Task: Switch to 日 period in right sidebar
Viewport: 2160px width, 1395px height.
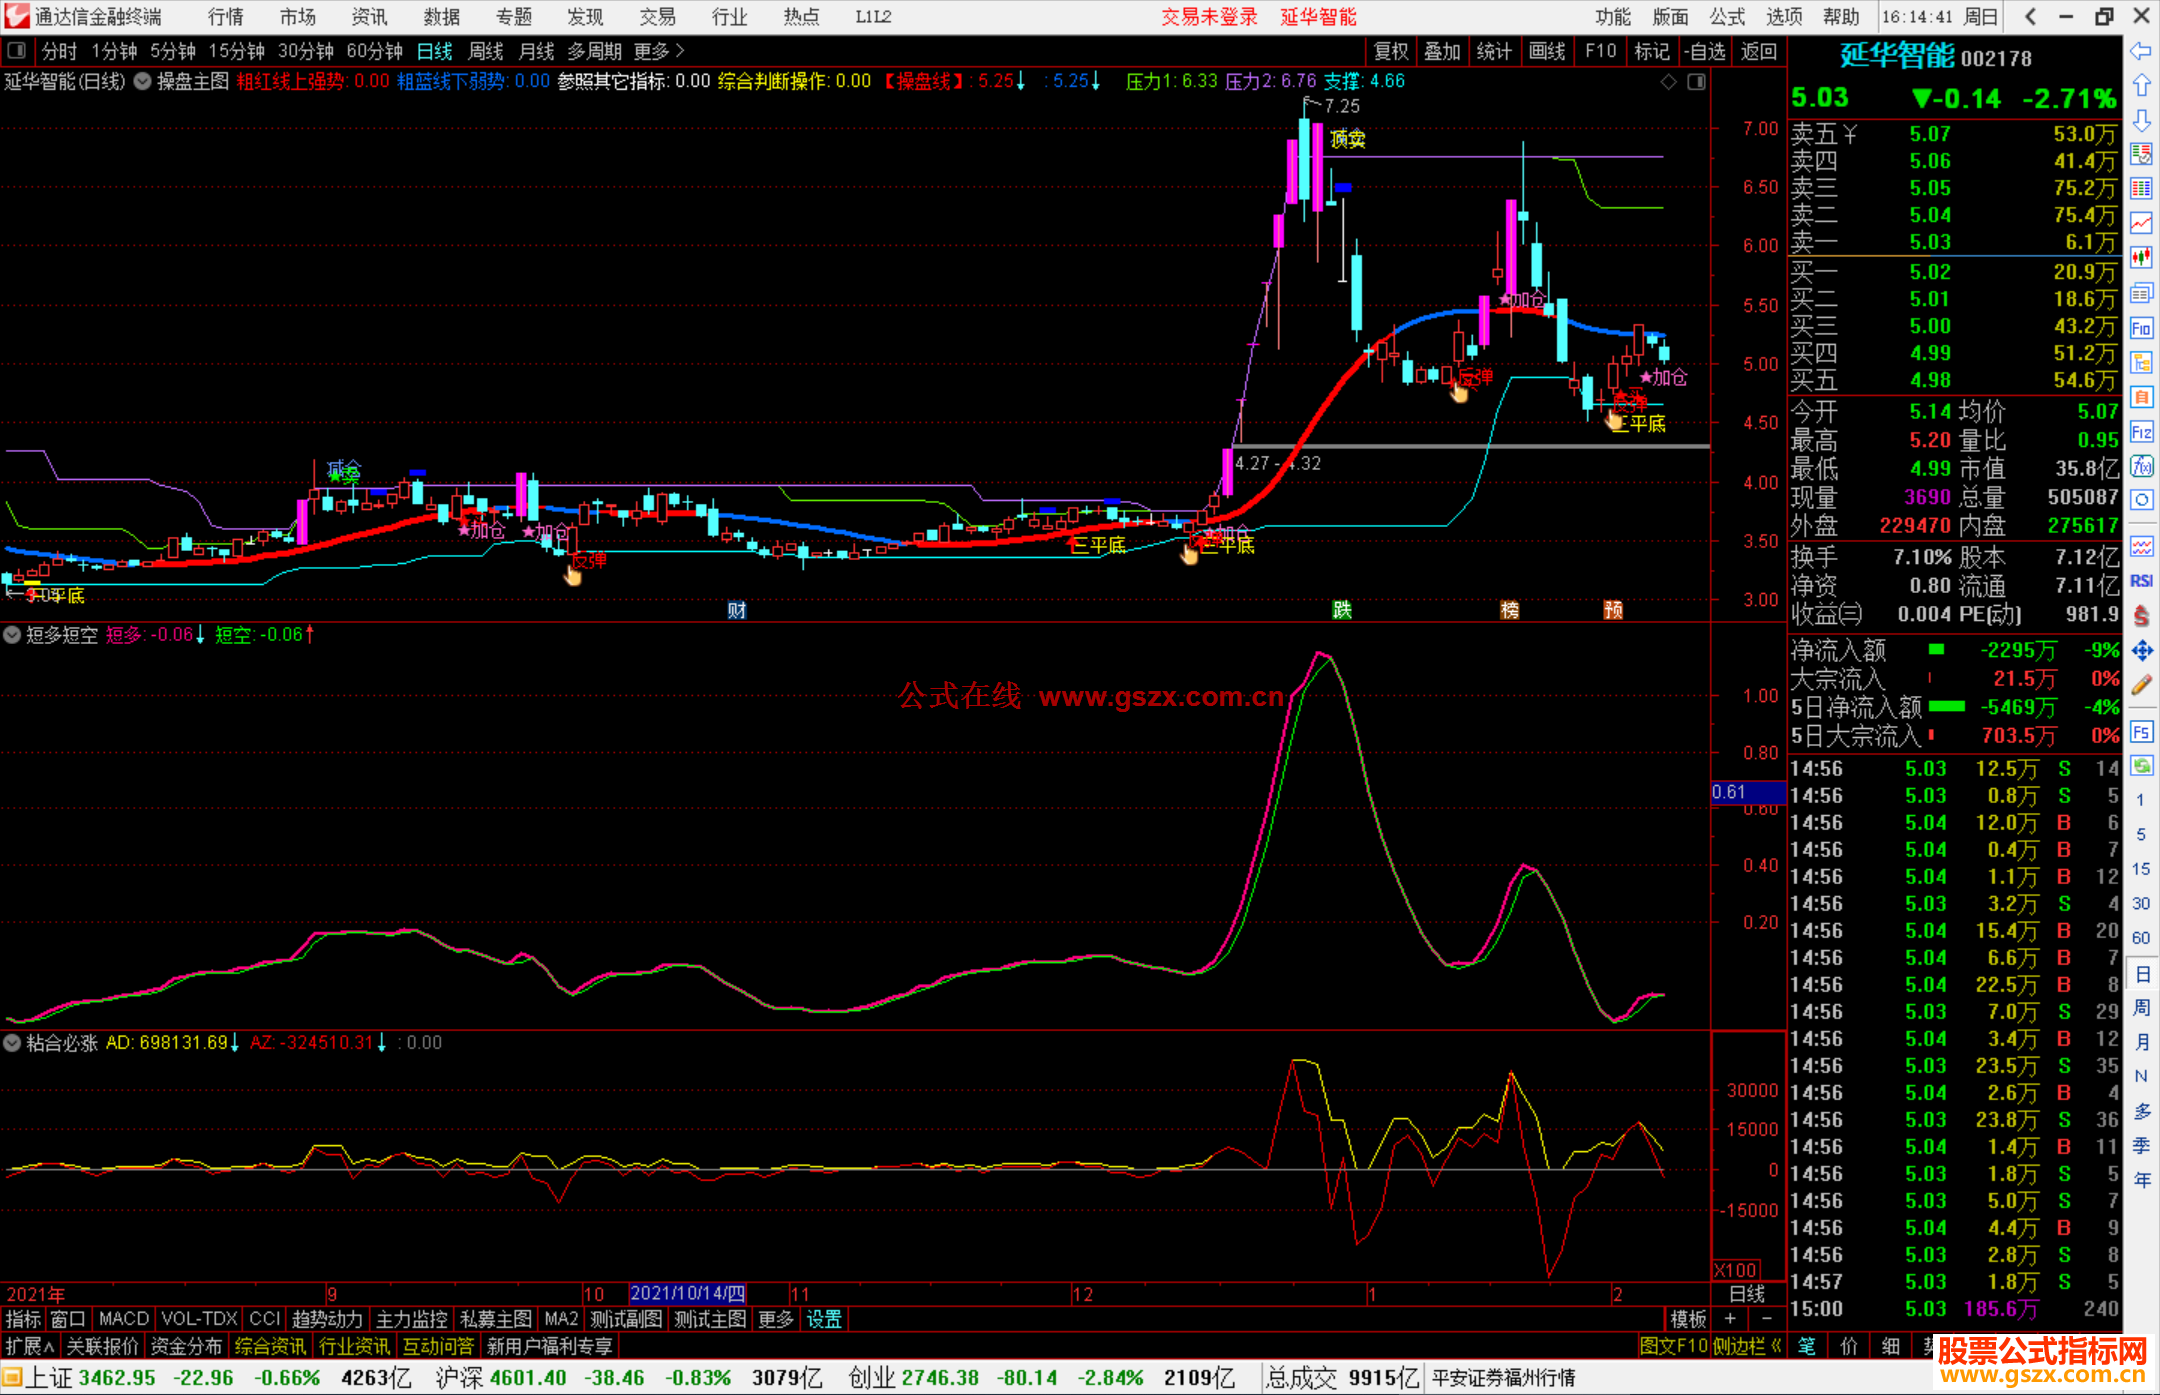Action: coord(2141,973)
